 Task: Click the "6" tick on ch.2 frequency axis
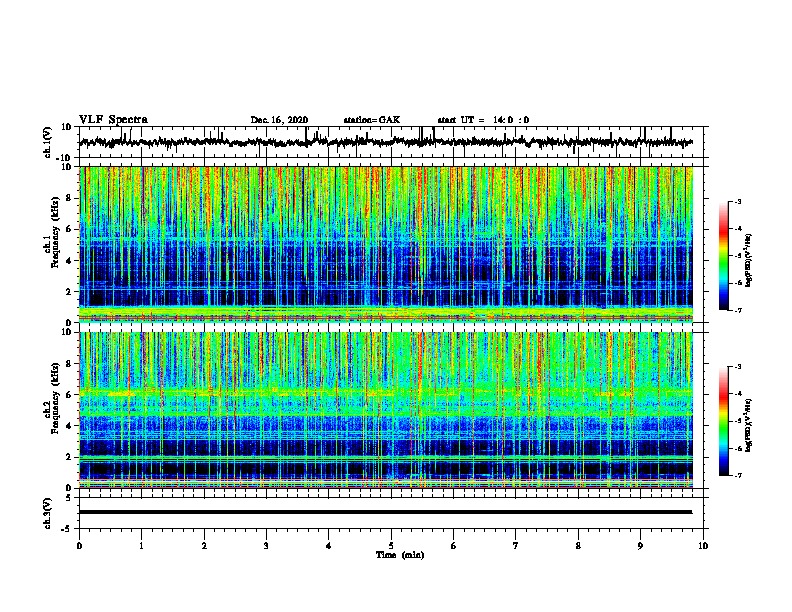click(x=70, y=395)
